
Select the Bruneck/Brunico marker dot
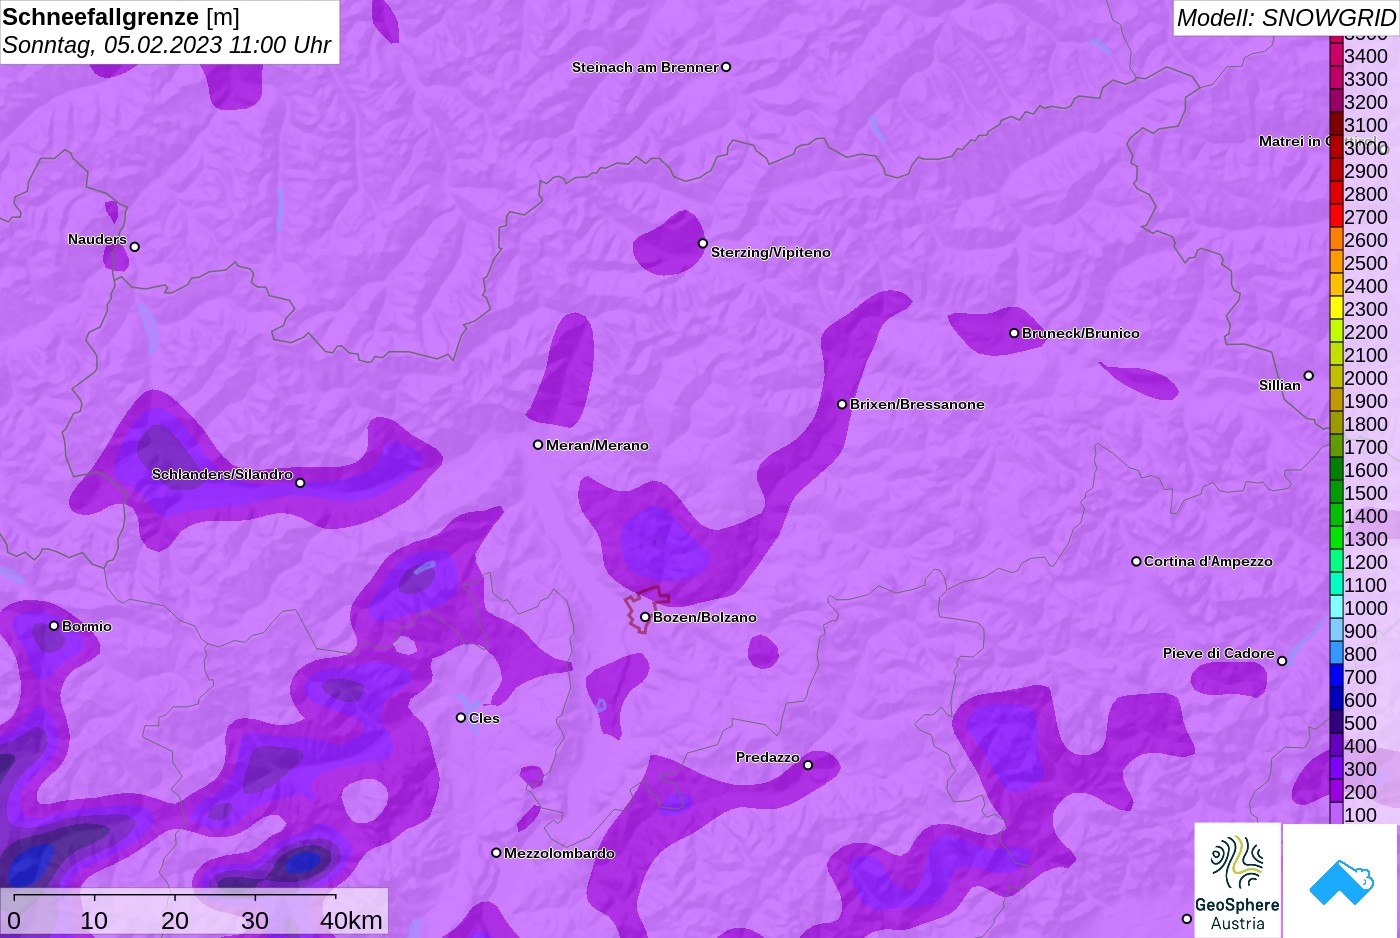click(1014, 333)
